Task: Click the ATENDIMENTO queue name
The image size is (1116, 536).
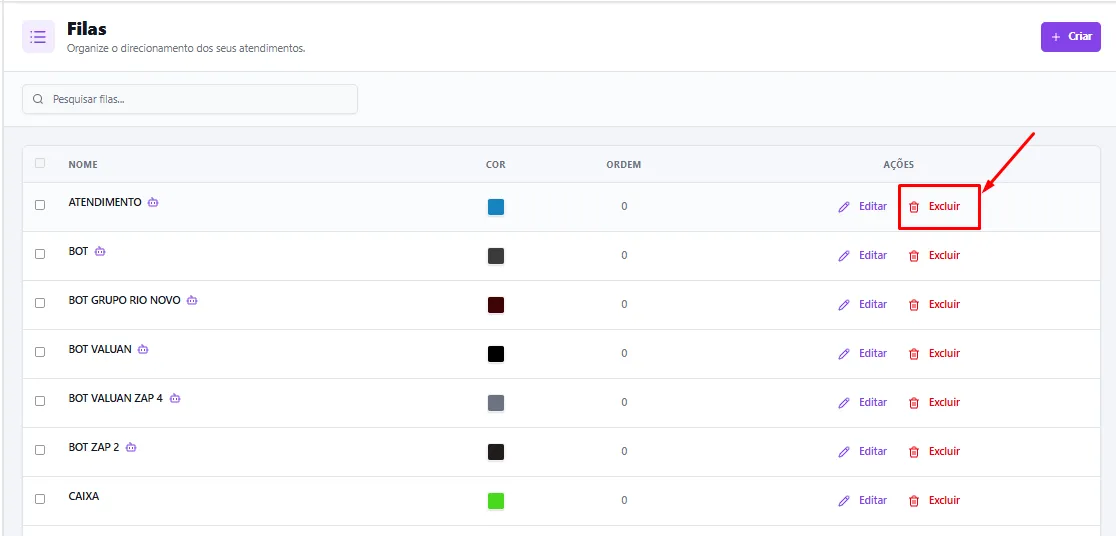Action: tap(105, 202)
